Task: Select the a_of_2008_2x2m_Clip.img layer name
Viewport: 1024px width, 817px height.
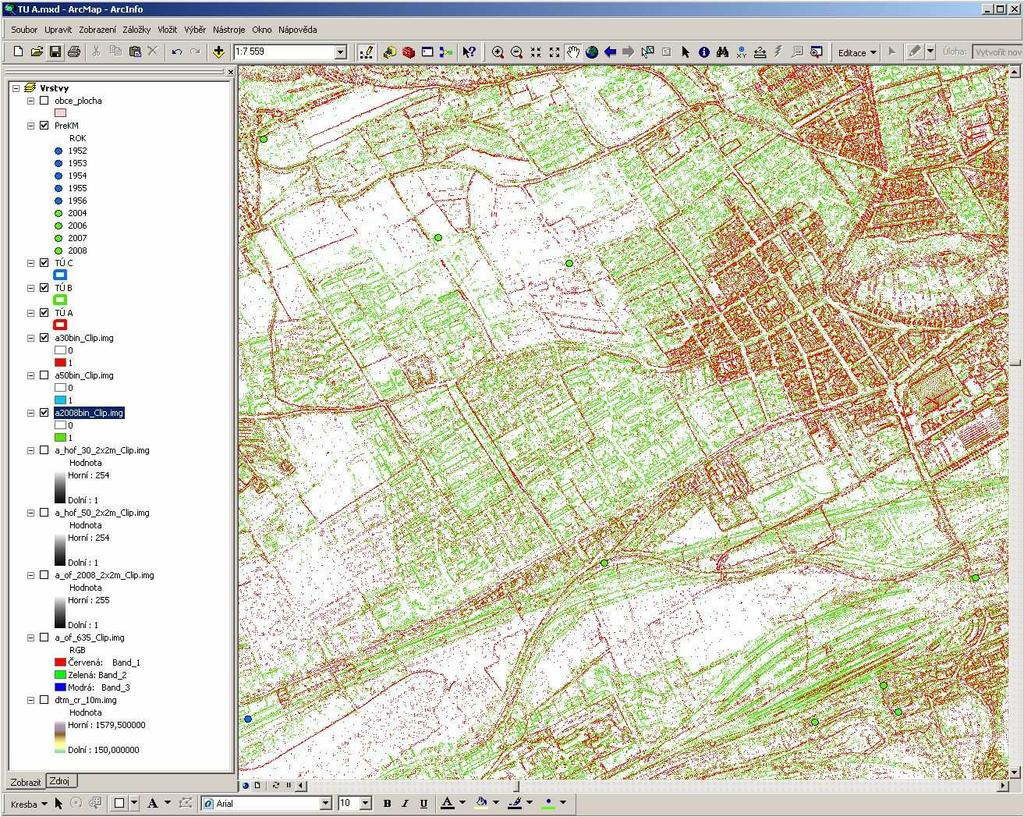Action: (104, 575)
